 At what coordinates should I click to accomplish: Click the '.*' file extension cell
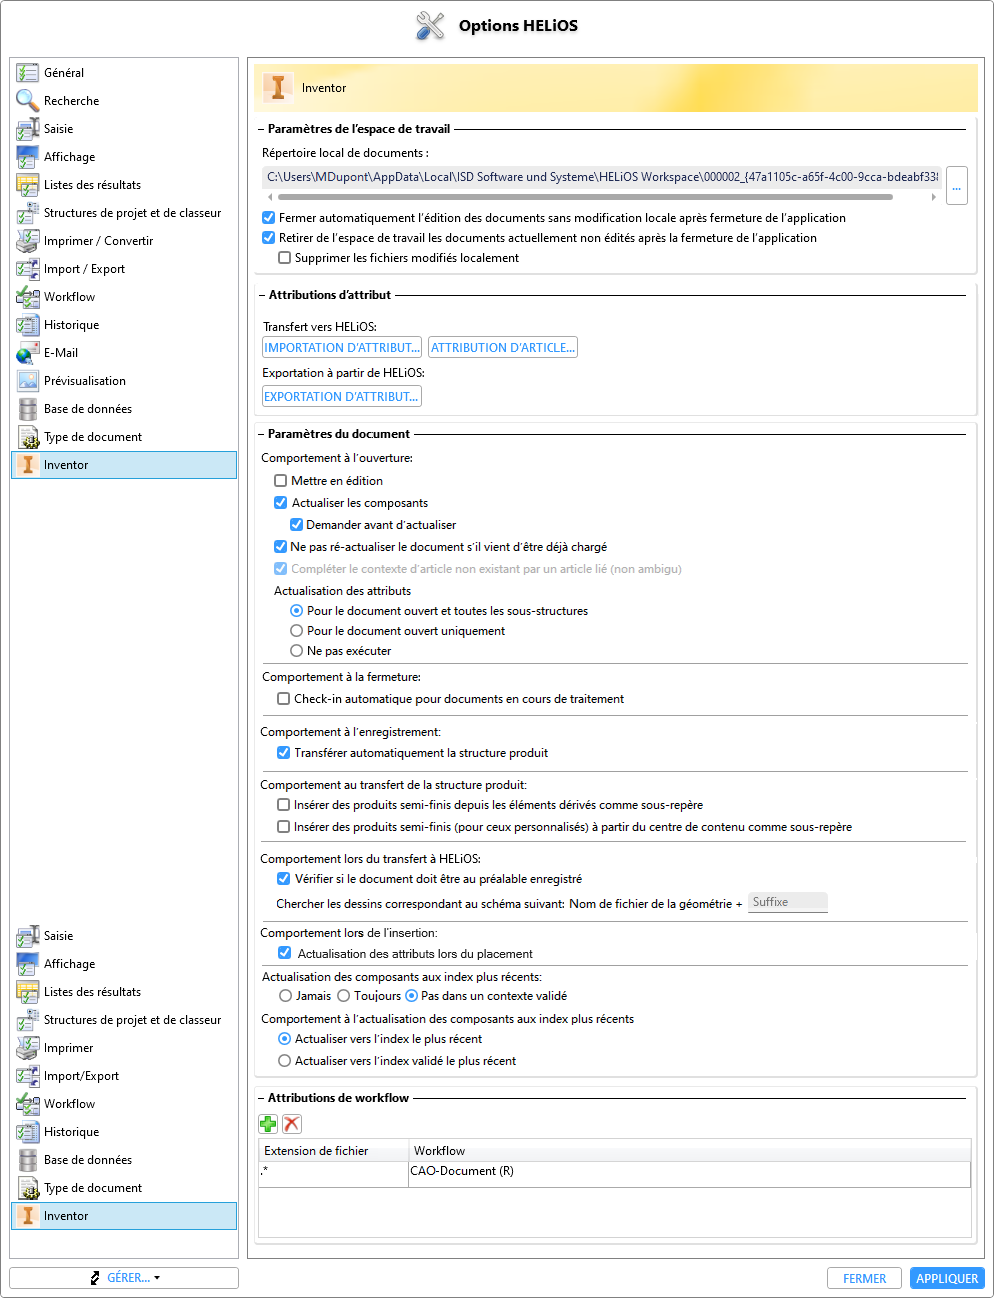click(x=334, y=1174)
